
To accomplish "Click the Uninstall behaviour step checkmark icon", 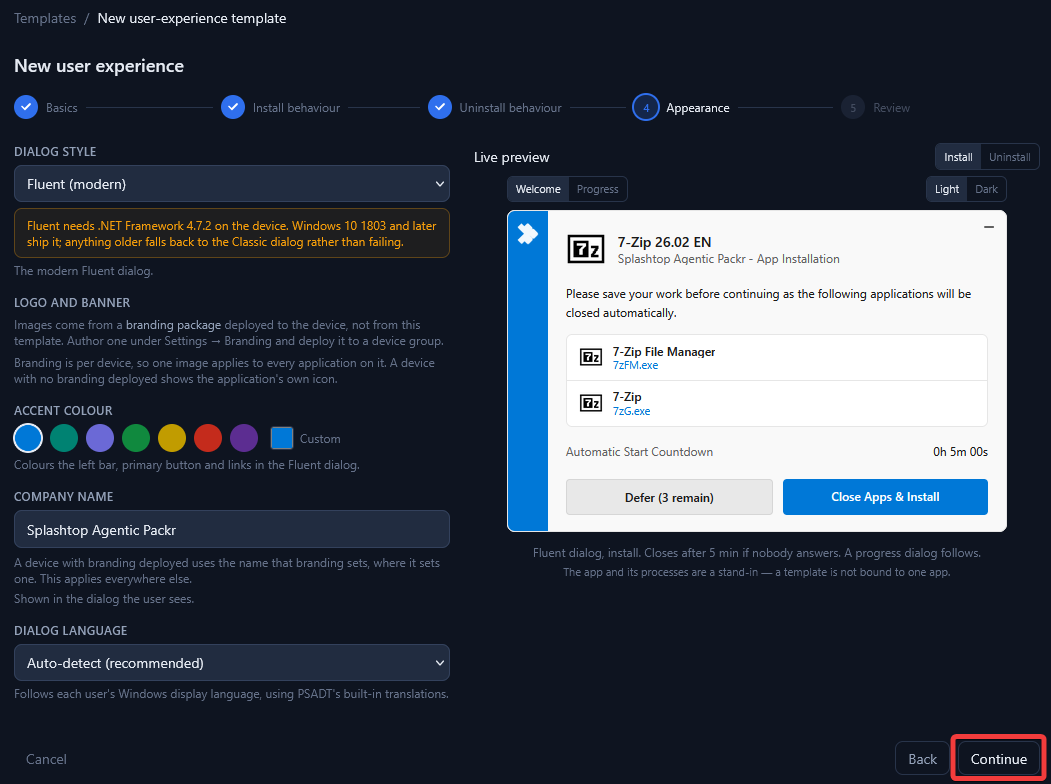I will point(440,107).
